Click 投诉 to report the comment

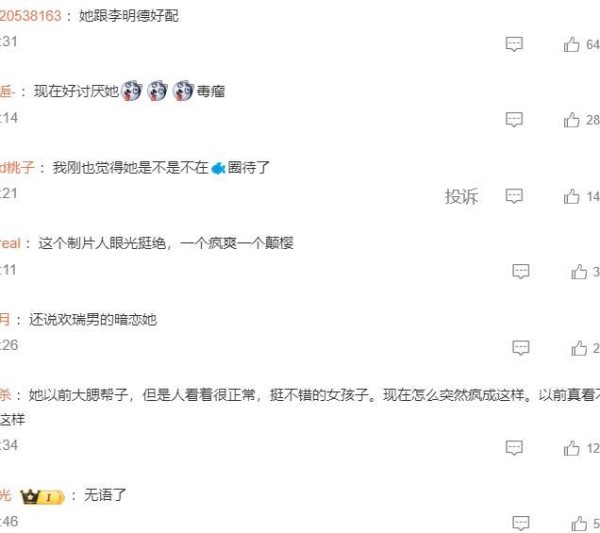461,196
